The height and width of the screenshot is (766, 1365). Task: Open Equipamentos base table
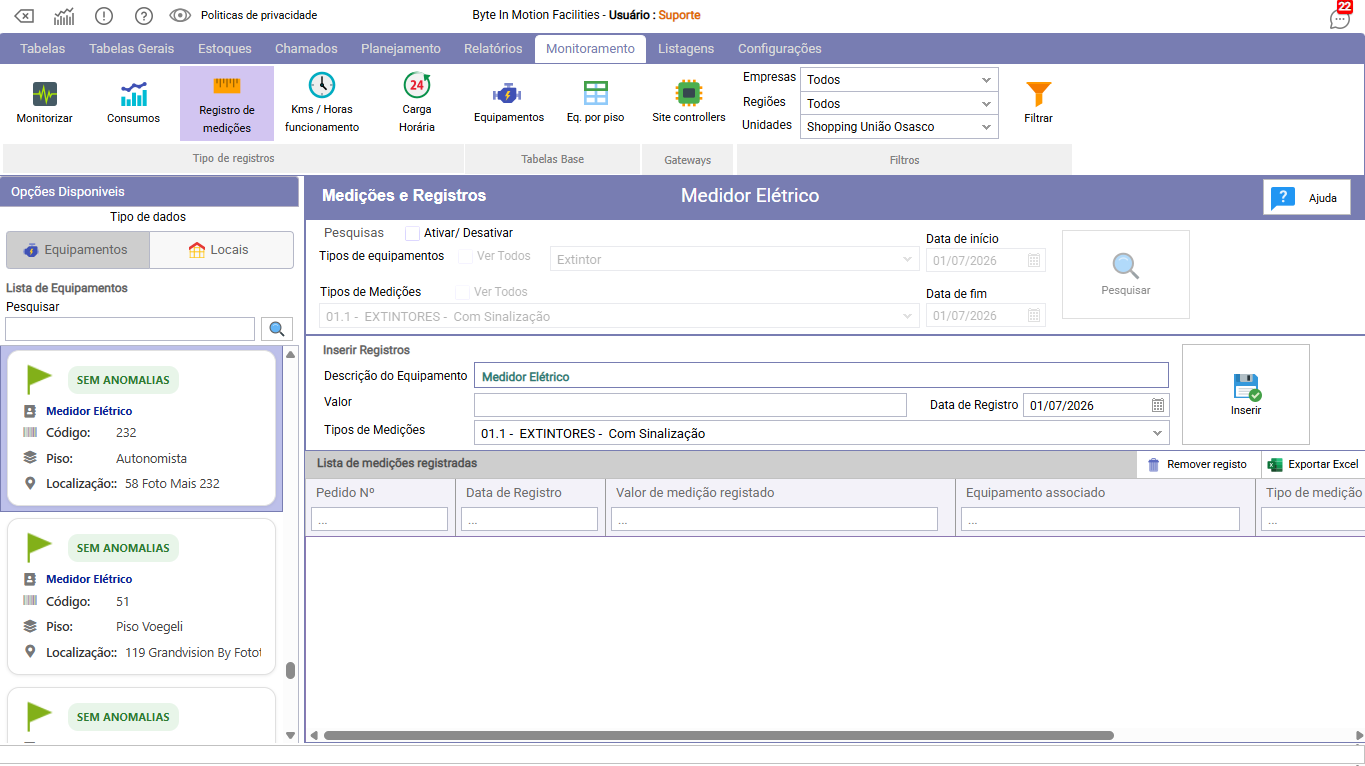(508, 103)
